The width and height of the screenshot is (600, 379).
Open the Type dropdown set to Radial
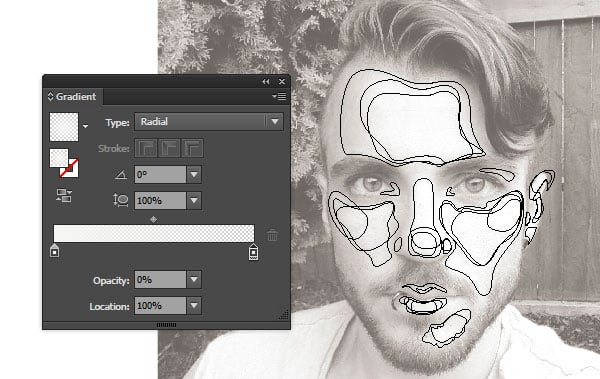point(209,122)
